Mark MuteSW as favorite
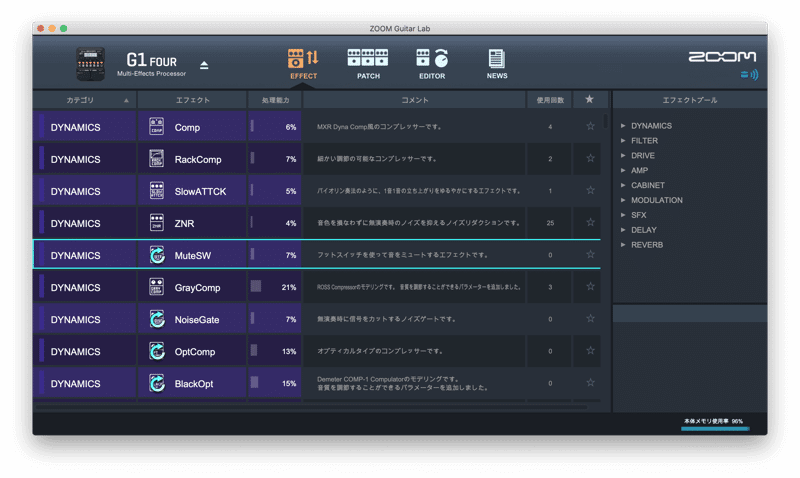 click(x=590, y=254)
